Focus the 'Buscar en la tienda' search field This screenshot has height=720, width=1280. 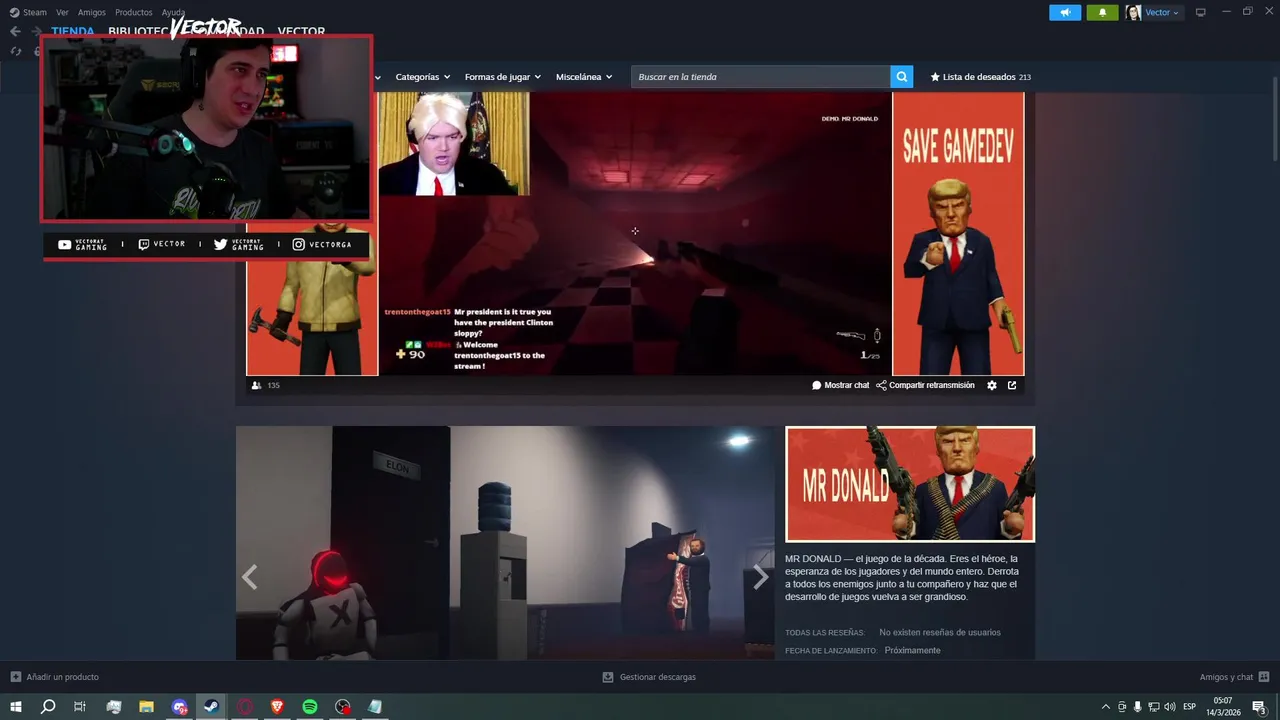point(761,77)
